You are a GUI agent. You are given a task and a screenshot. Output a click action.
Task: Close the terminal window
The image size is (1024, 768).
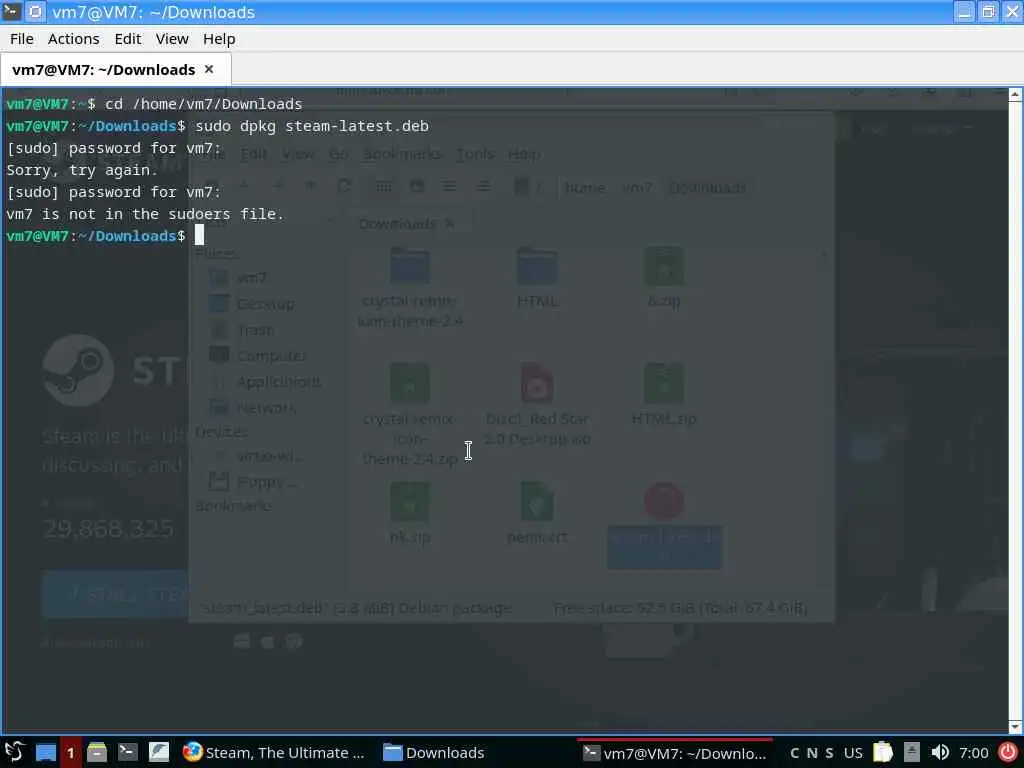tap(1012, 11)
